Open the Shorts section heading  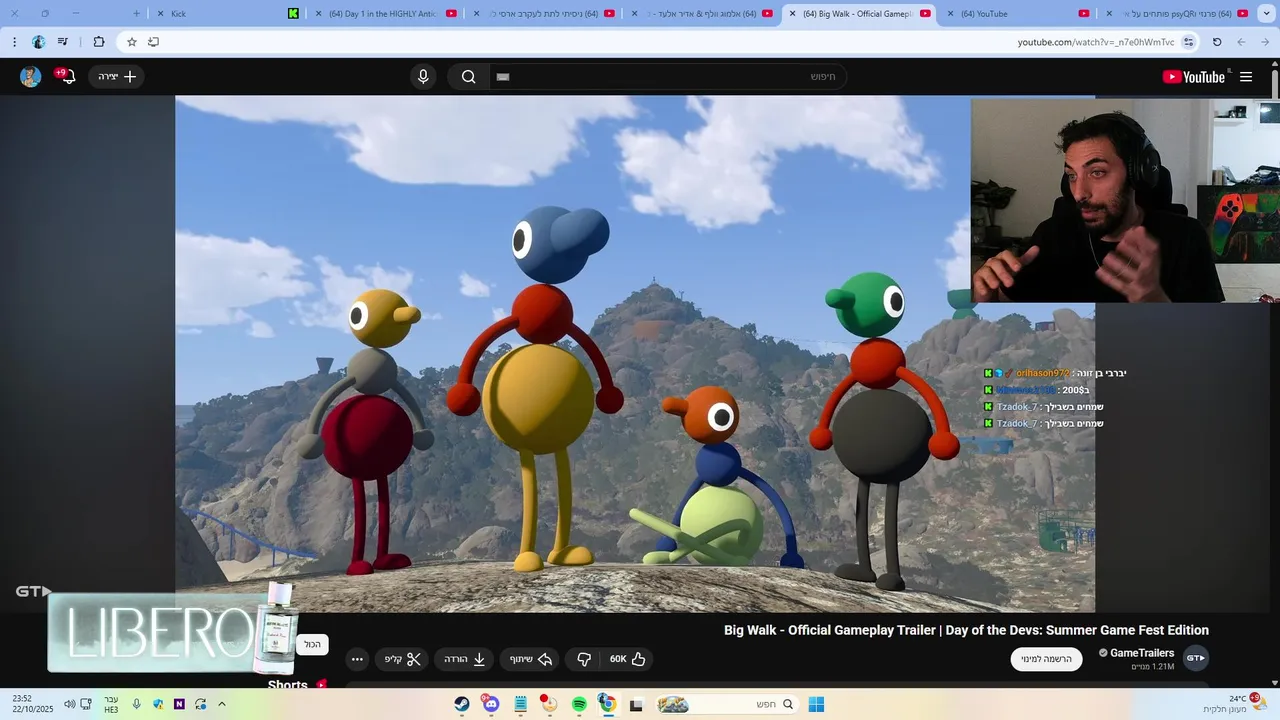click(x=288, y=685)
